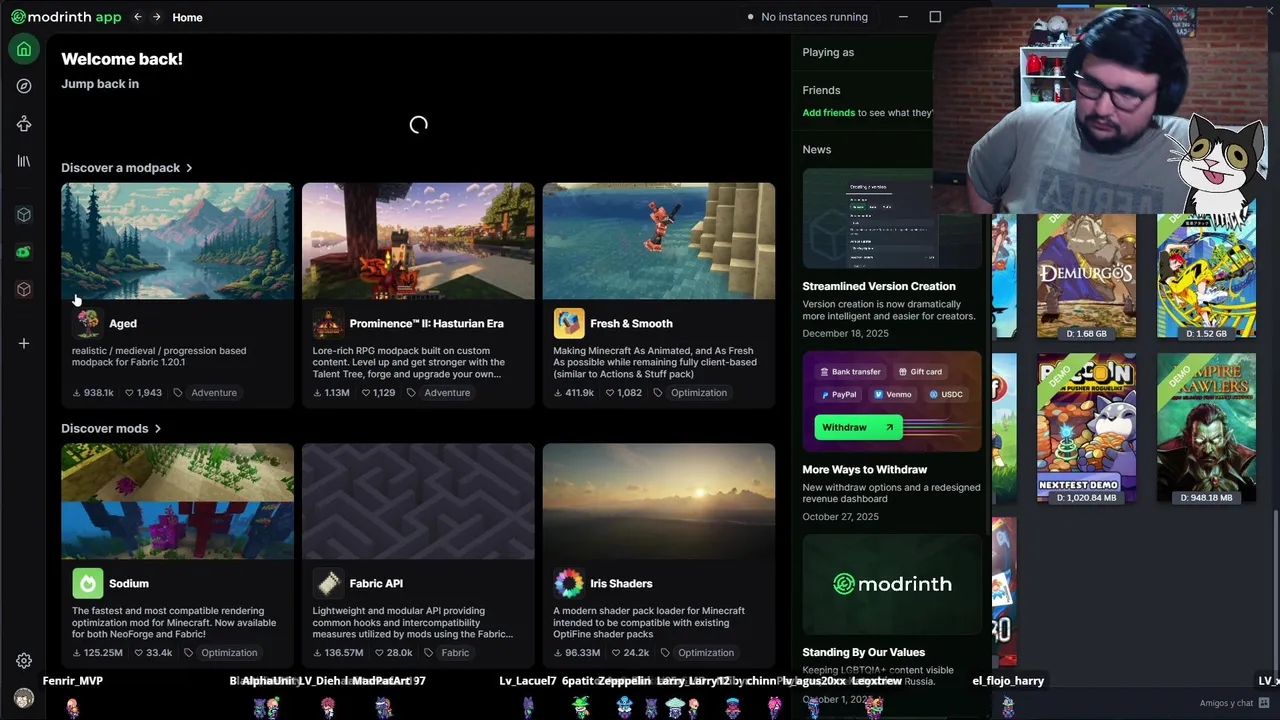Open the Discover compass icon in sidebar

24,86
